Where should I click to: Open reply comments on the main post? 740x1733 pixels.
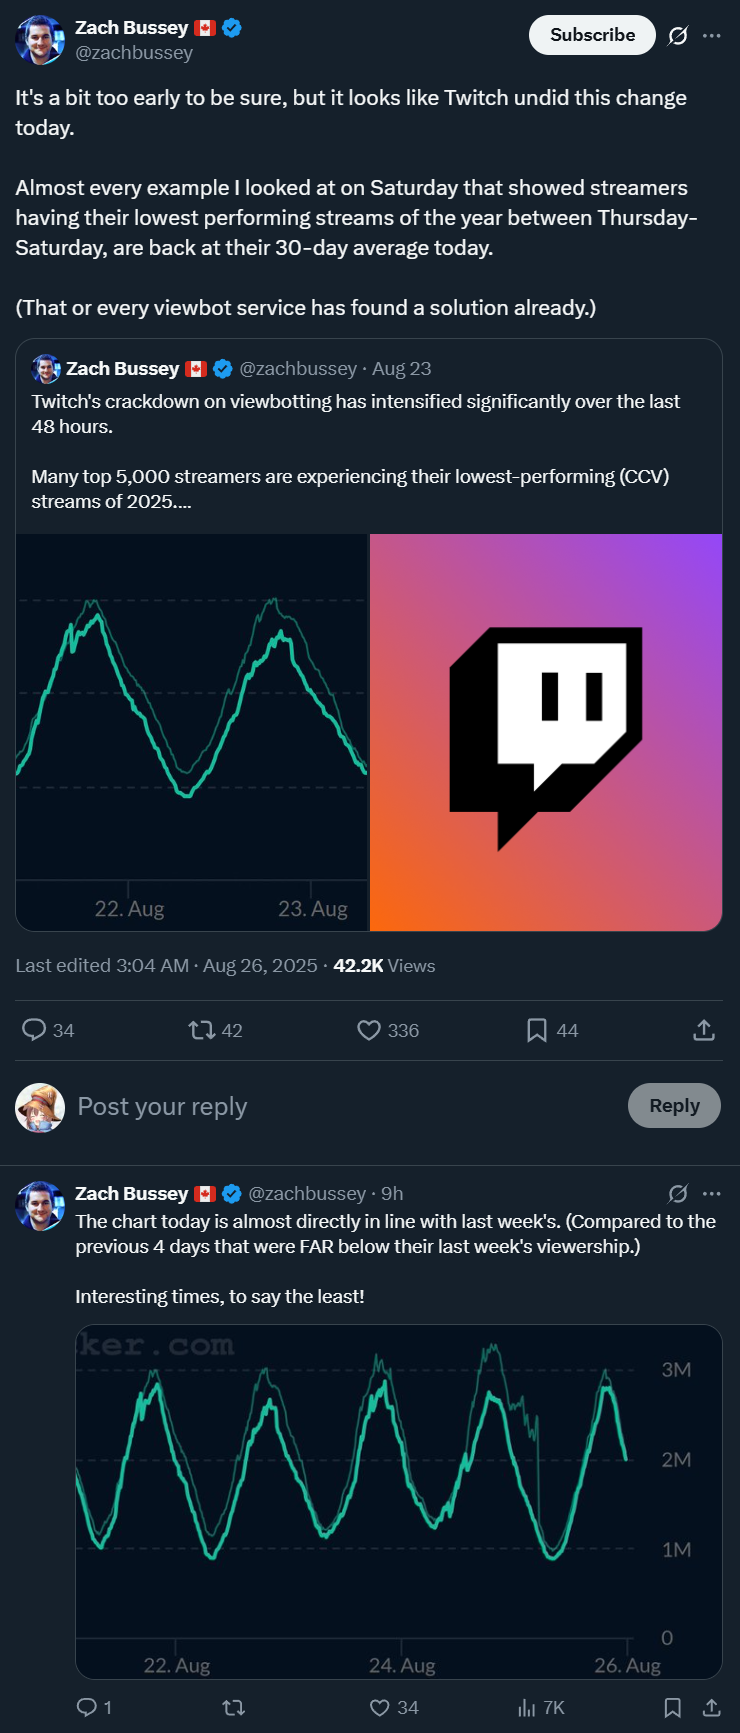click(35, 1030)
